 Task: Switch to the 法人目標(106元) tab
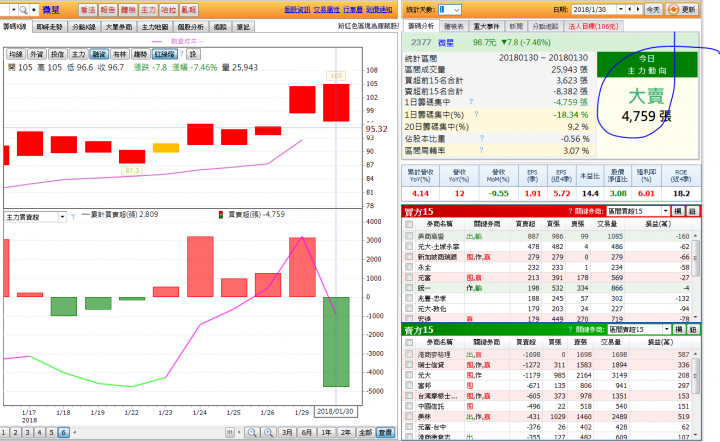tap(593, 27)
